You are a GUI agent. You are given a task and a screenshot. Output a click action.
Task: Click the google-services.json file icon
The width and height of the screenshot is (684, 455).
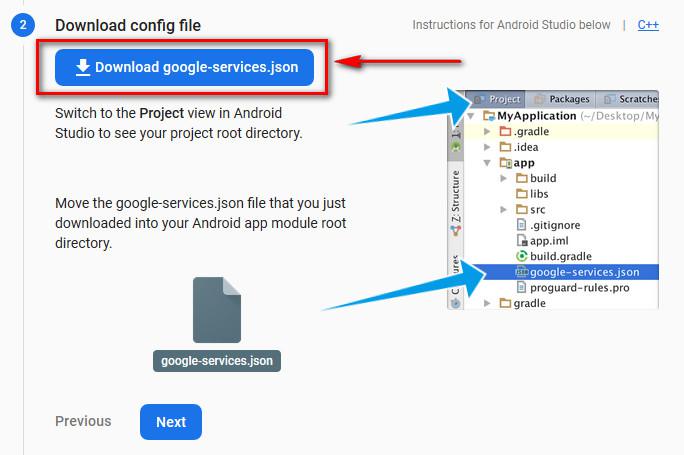coord(217,310)
